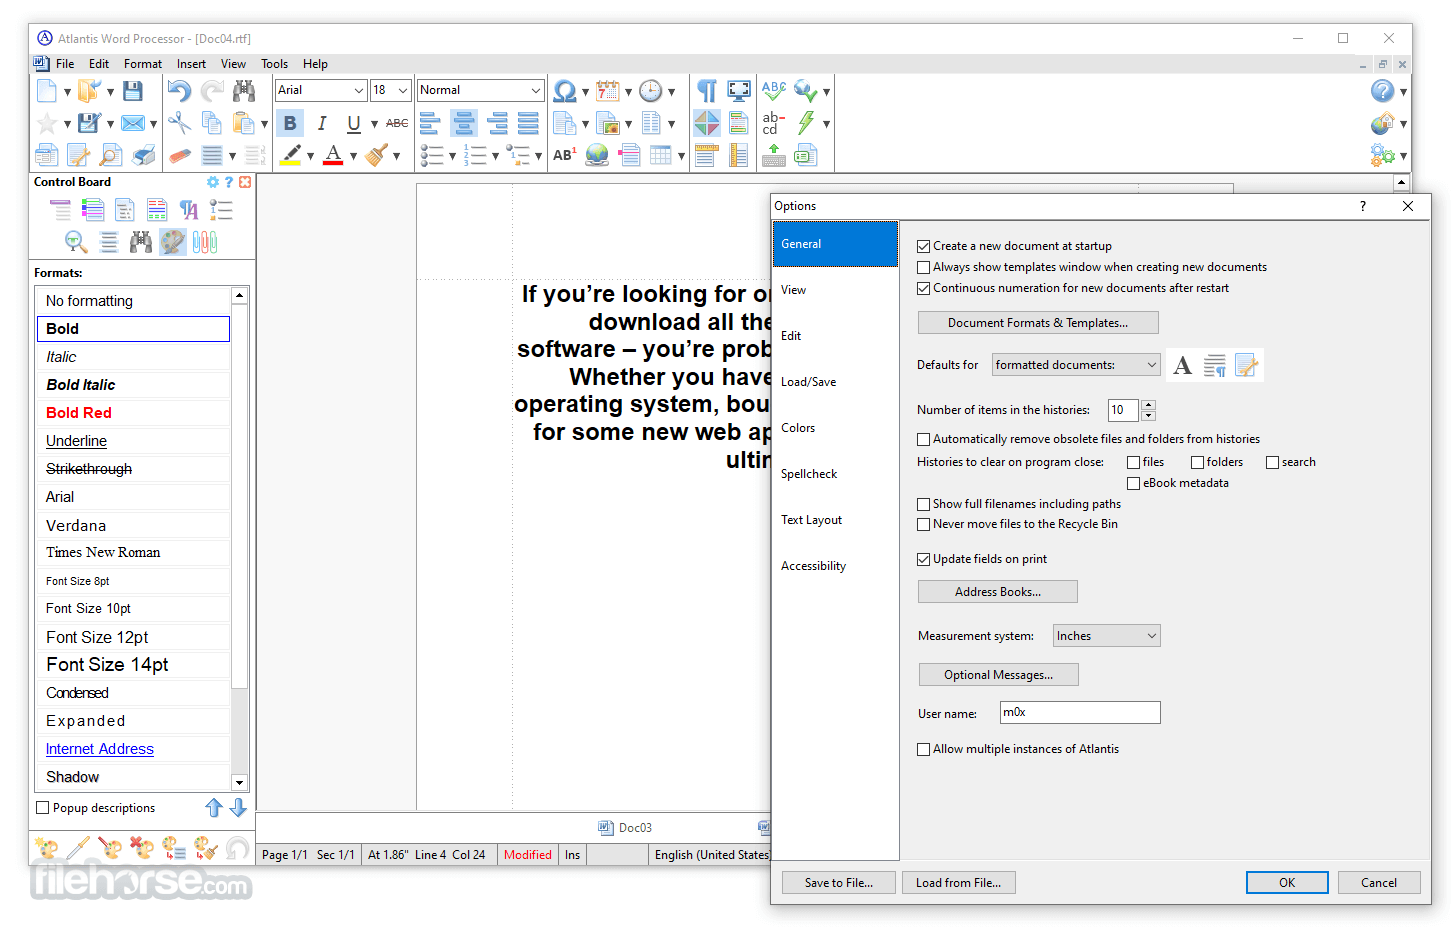1455x930 pixels.
Task: Click the Help question mark toolbar icon
Action: click(x=1382, y=91)
